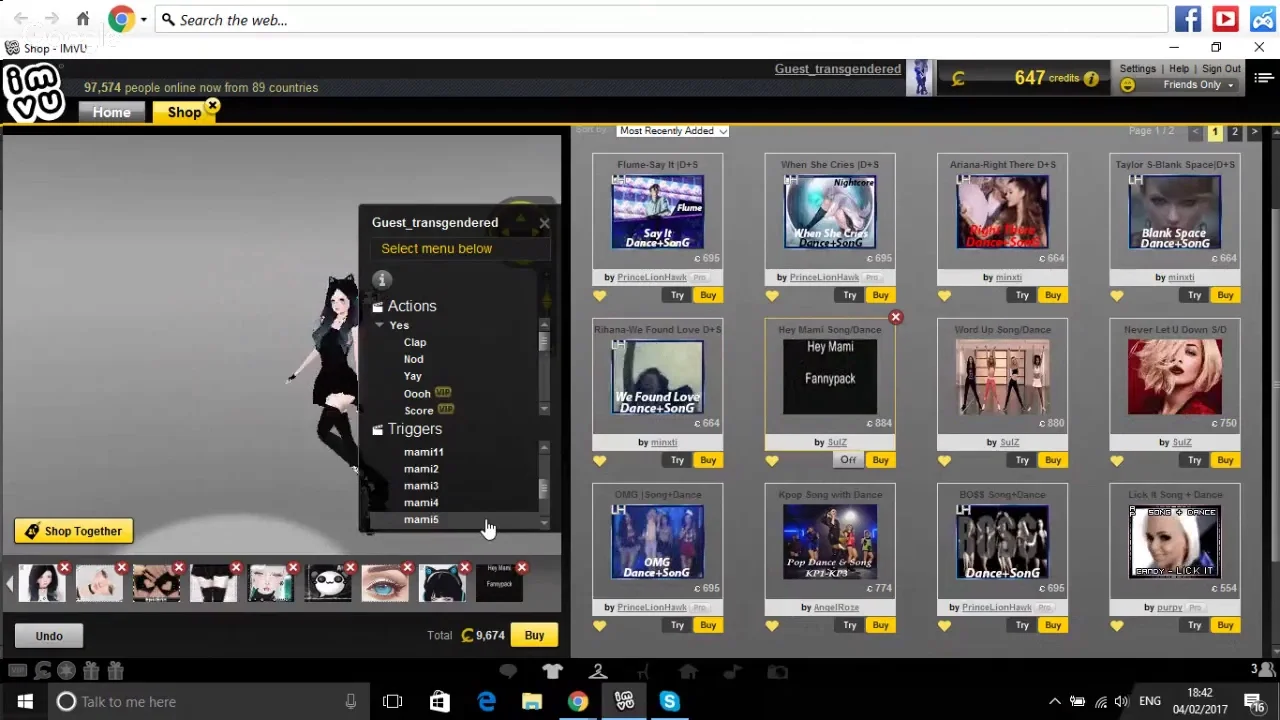
Task: Add Flume-Say It to wishlist via heart
Action: 600,295
